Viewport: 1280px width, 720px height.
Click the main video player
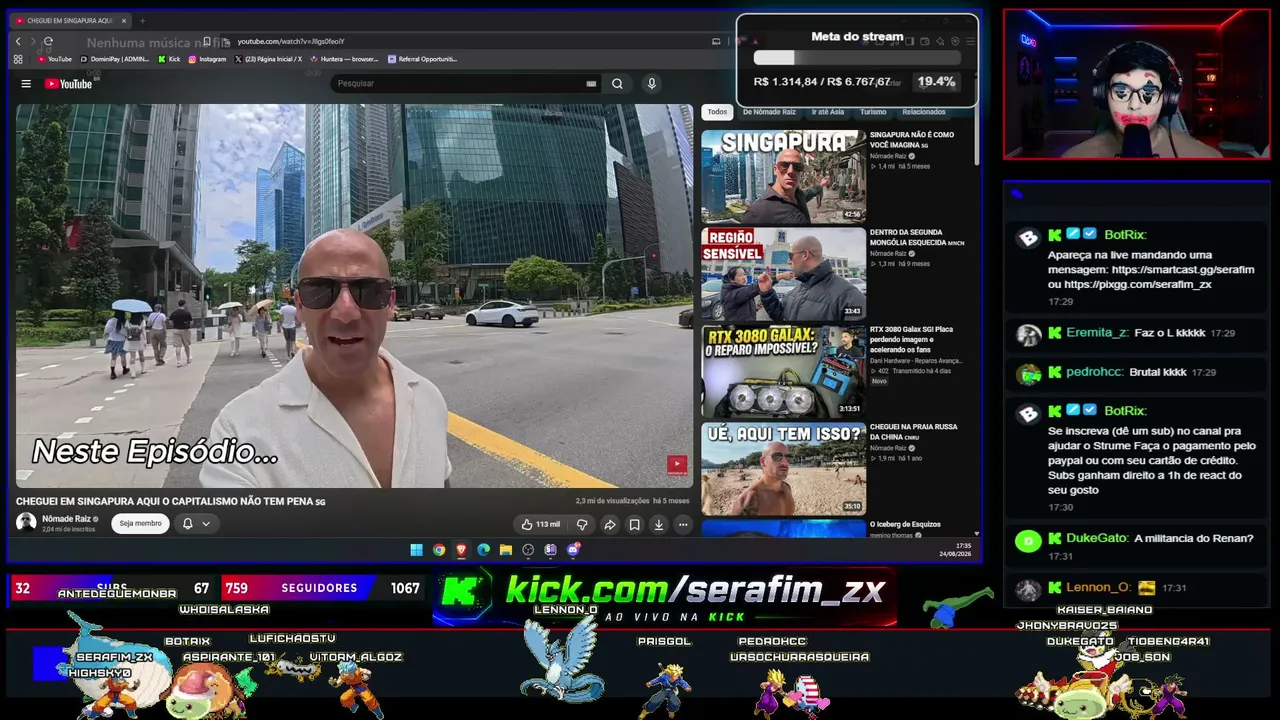point(354,296)
